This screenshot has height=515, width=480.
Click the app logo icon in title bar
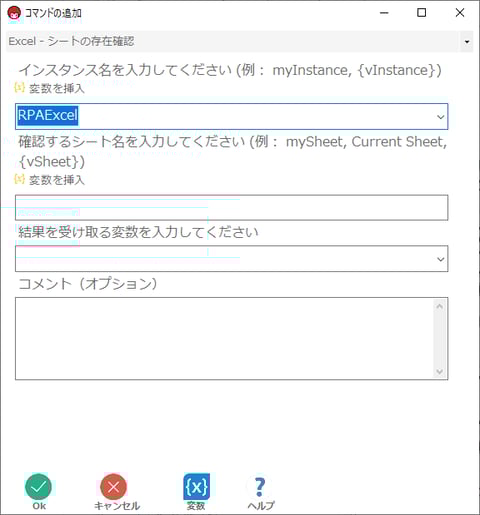click(14, 13)
